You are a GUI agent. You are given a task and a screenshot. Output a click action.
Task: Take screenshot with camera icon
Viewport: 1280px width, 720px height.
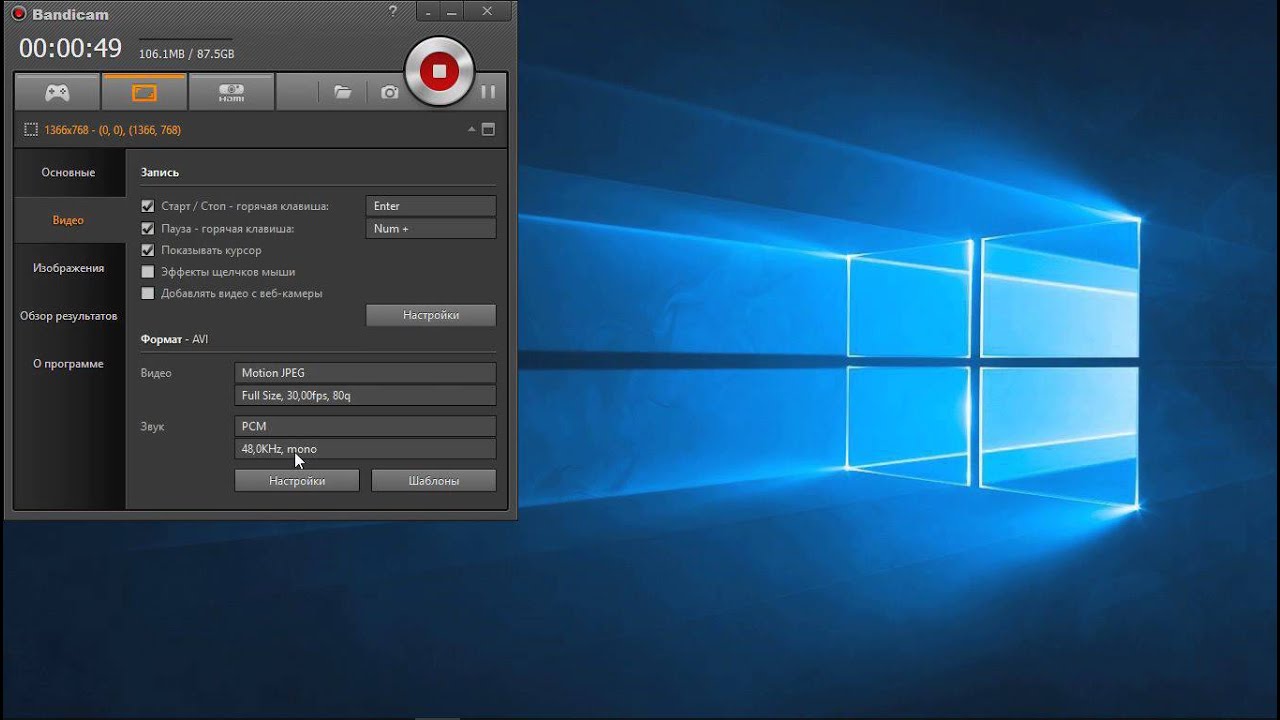pos(389,92)
